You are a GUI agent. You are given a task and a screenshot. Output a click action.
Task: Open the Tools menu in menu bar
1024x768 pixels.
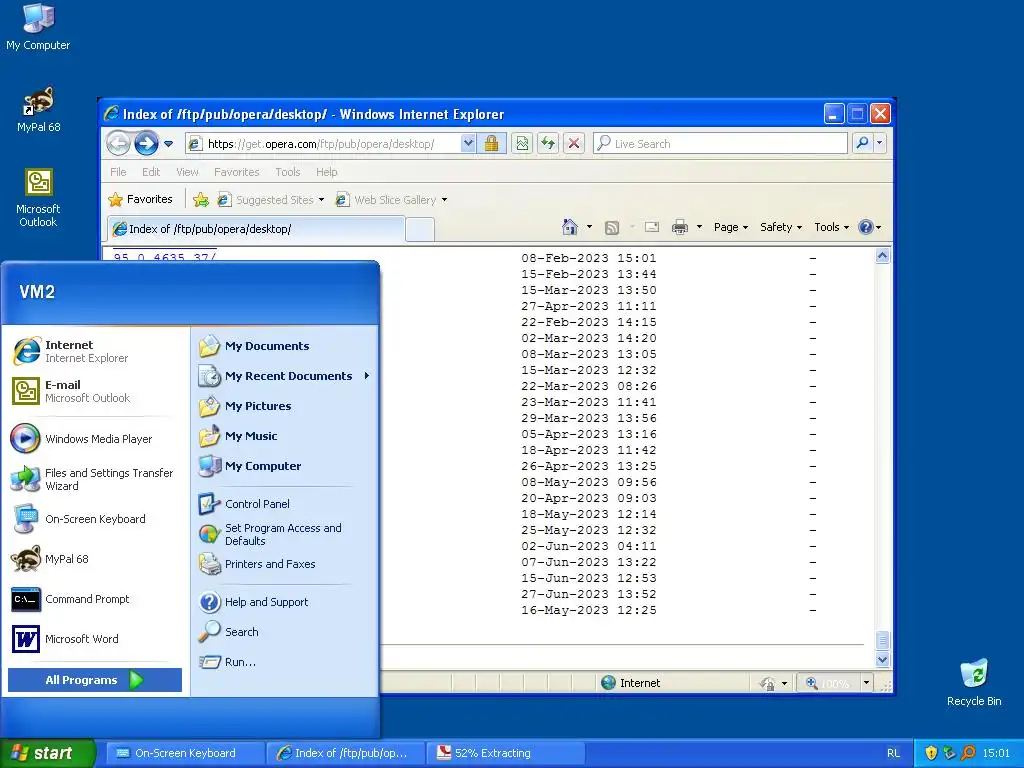(x=287, y=172)
